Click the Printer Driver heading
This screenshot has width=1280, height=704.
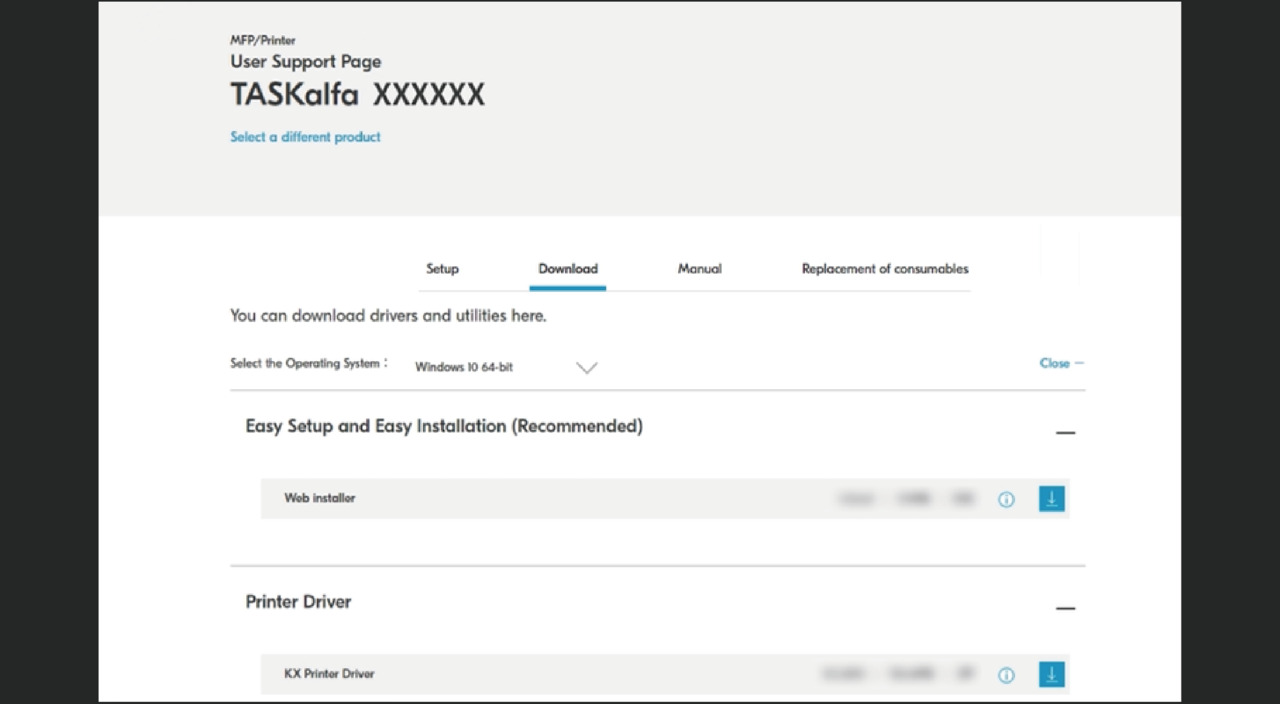298,602
